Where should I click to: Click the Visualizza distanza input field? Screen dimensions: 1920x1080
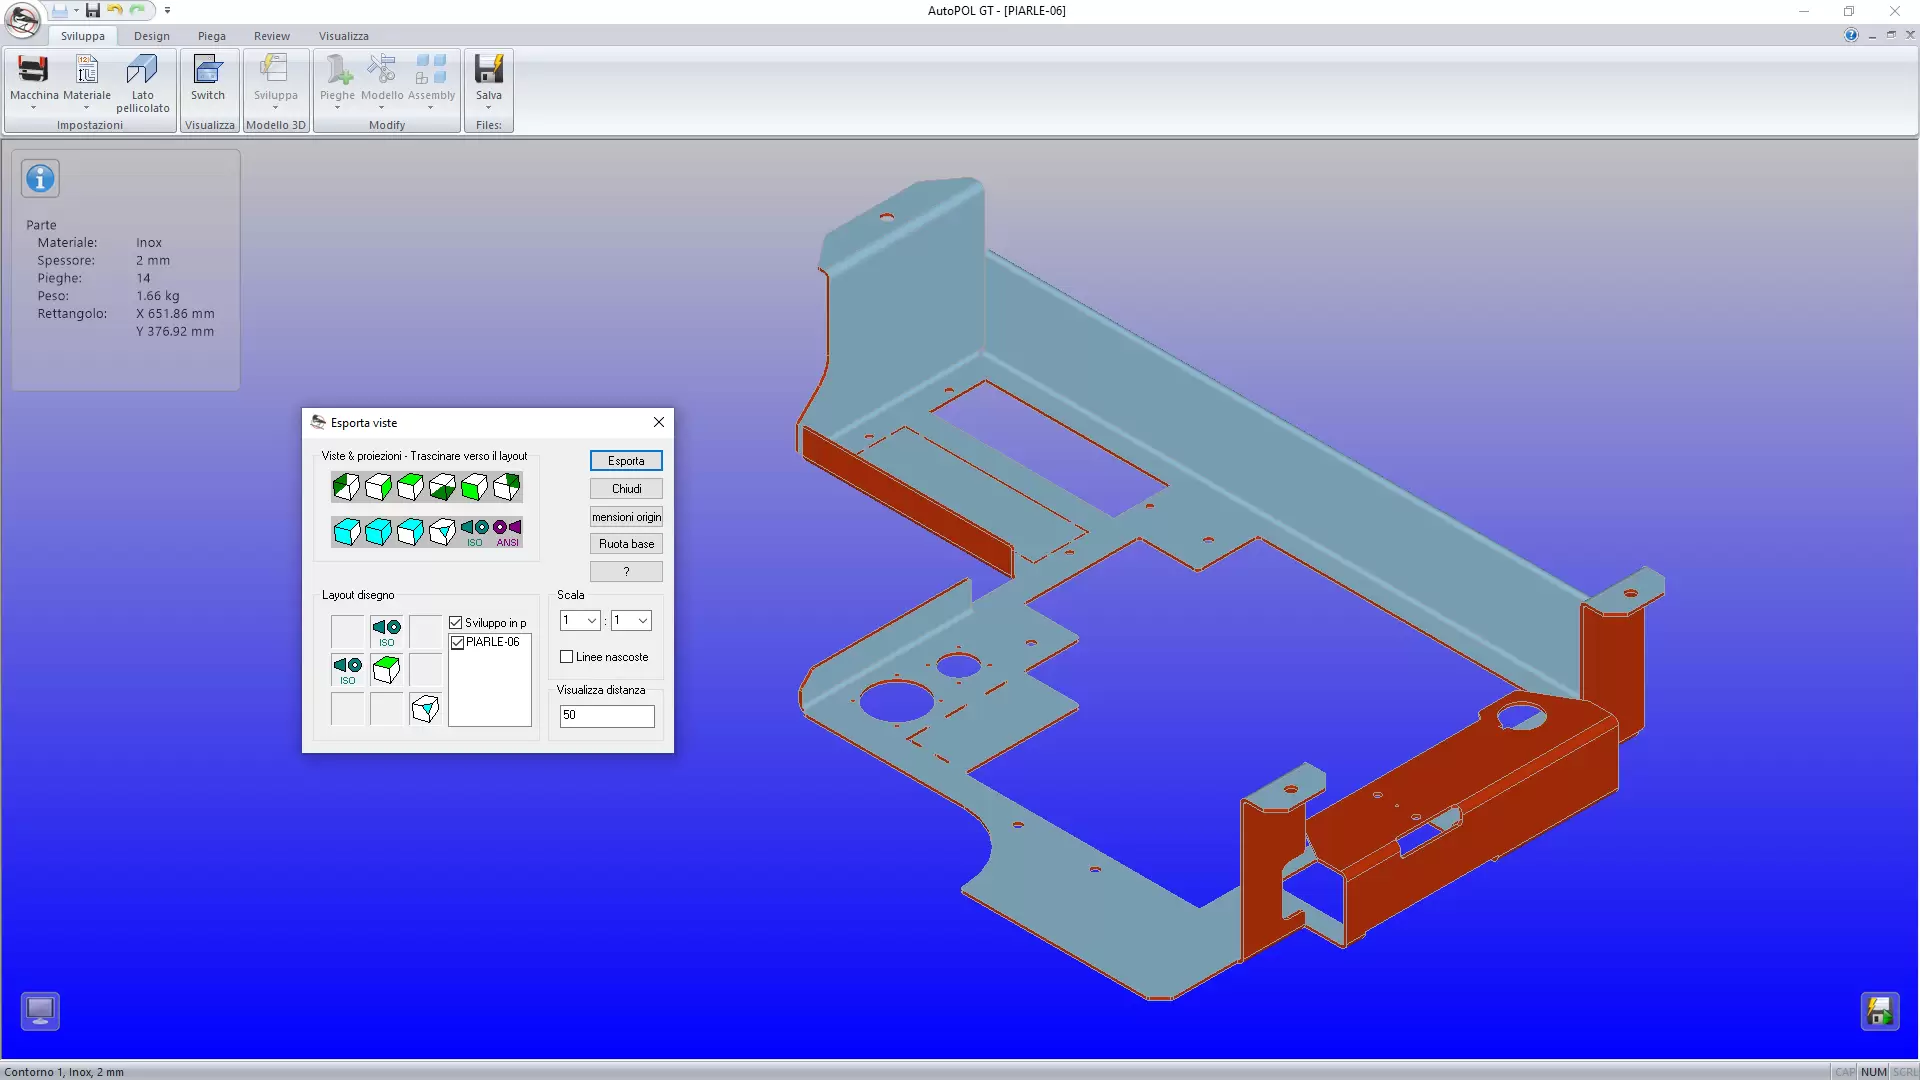(606, 716)
